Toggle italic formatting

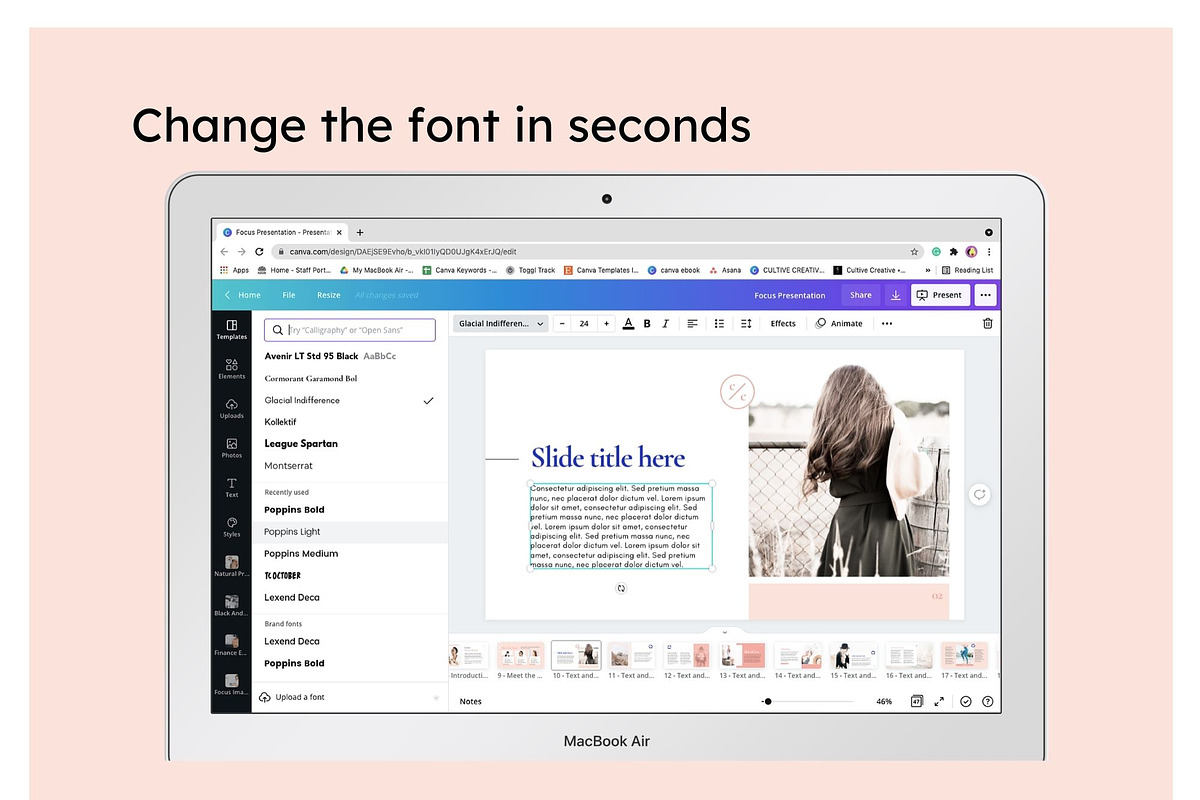667,323
